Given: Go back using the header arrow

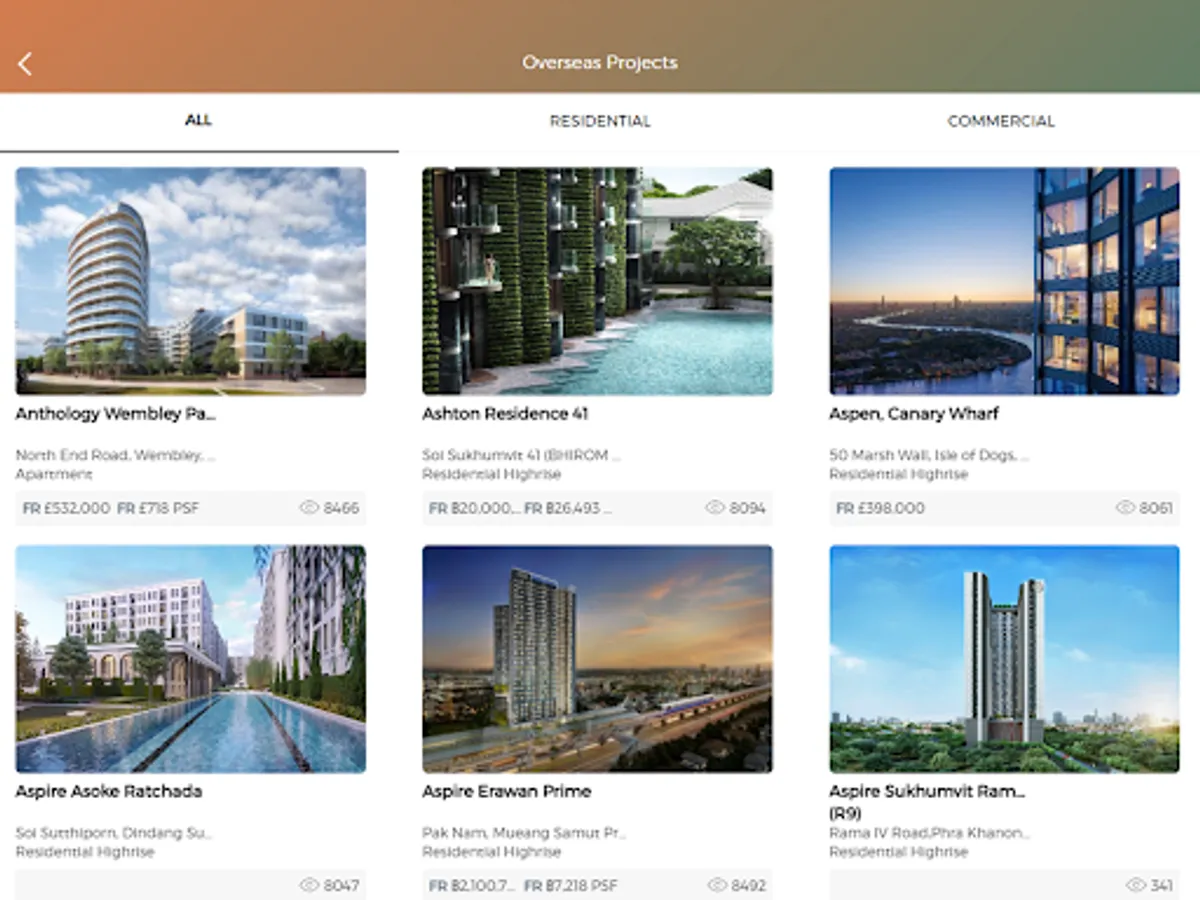Looking at the screenshot, I should (25, 64).
